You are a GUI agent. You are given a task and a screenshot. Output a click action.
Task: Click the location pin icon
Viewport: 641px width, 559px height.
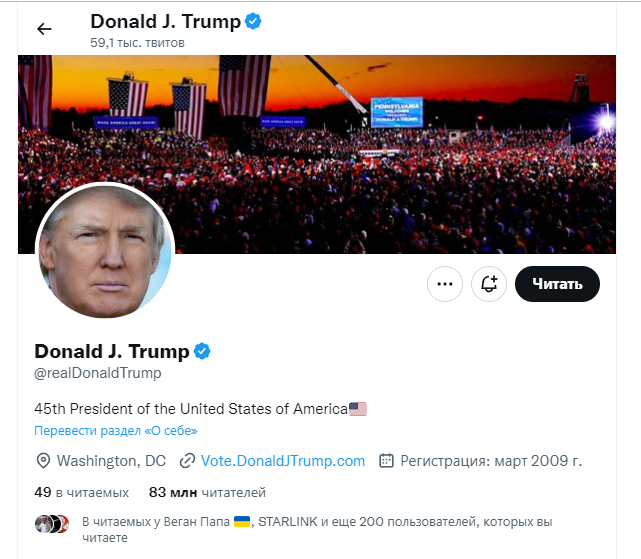pyautogui.click(x=43, y=461)
